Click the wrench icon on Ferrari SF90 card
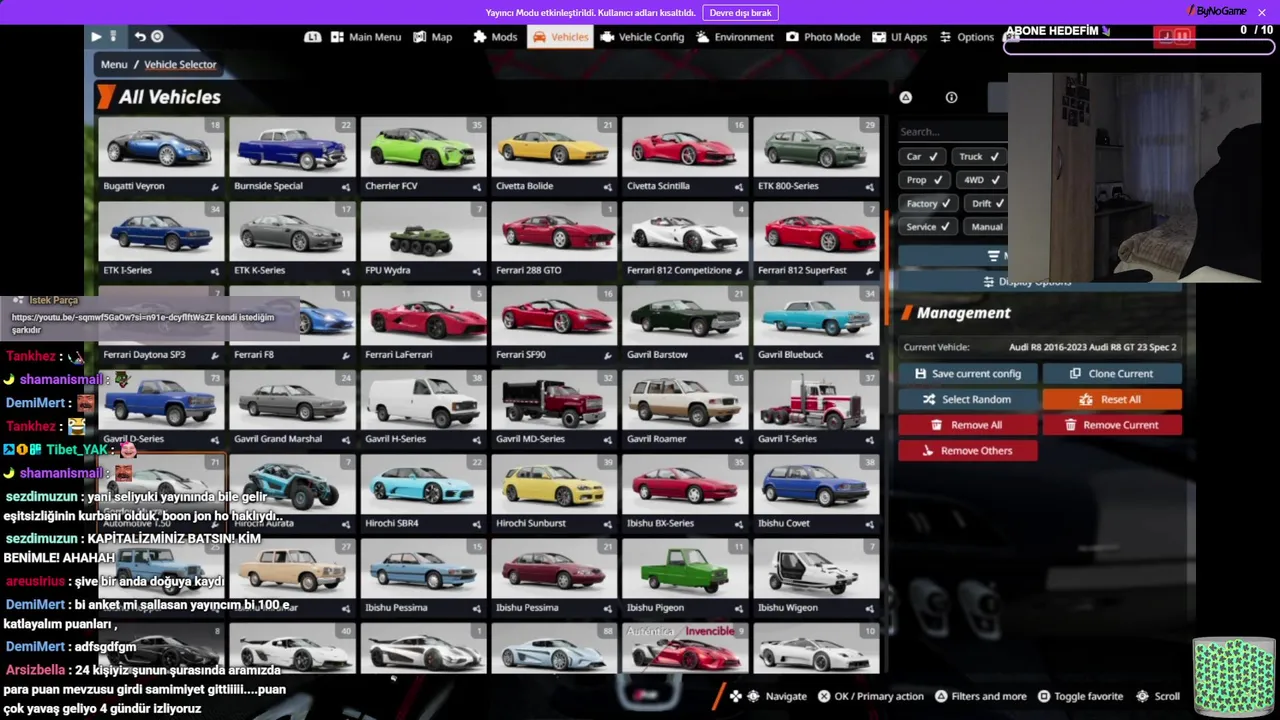The height and width of the screenshot is (720, 1280). (x=608, y=355)
